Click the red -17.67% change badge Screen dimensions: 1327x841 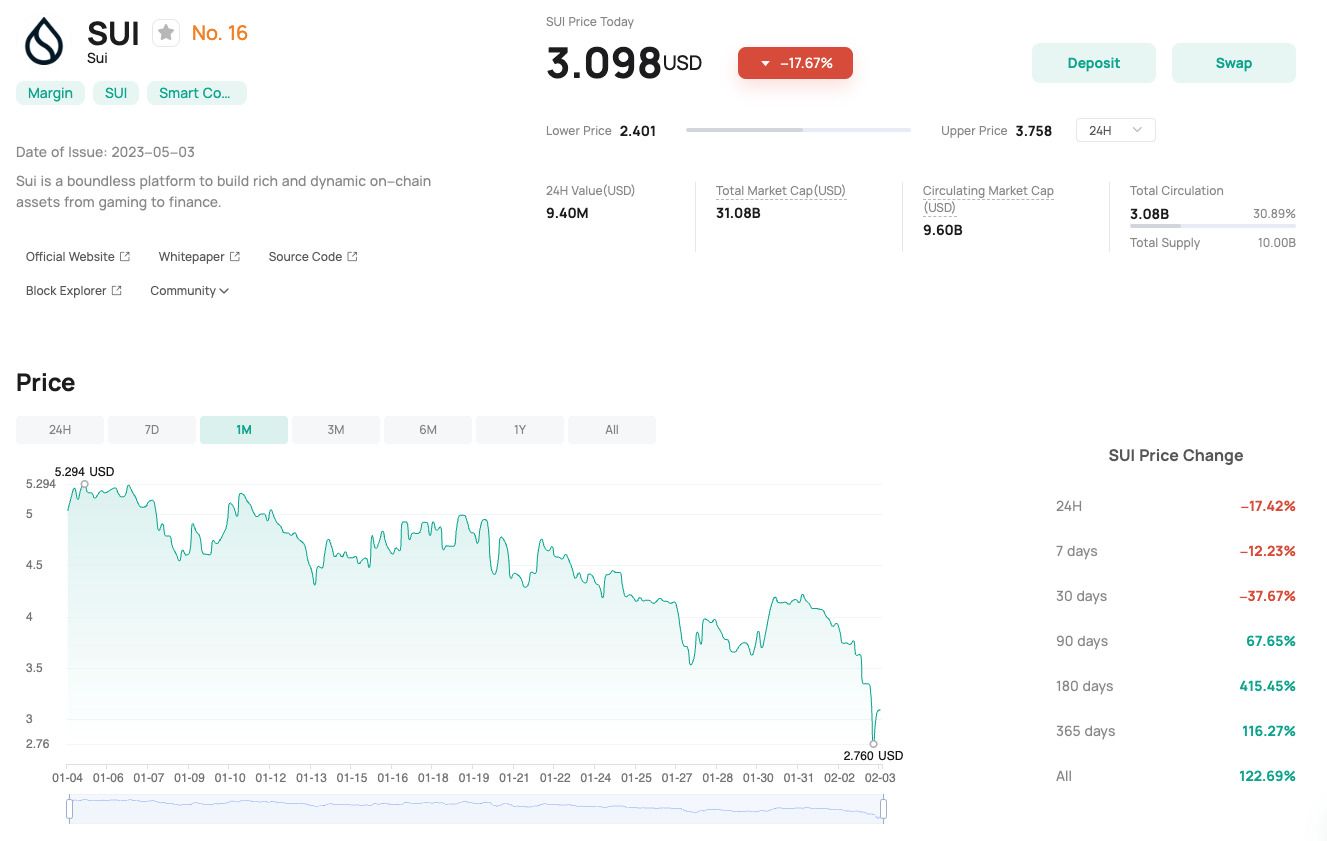click(795, 63)
